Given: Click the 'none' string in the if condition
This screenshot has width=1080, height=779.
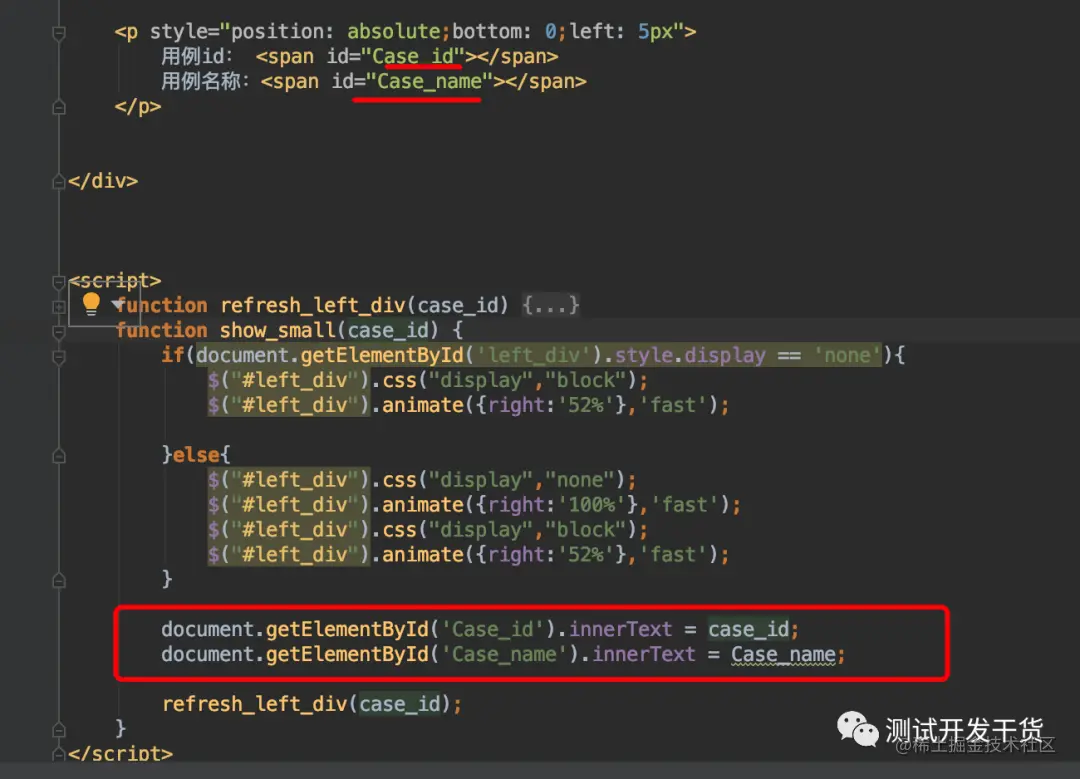Looking at the screenshot, I should [847, 355].
